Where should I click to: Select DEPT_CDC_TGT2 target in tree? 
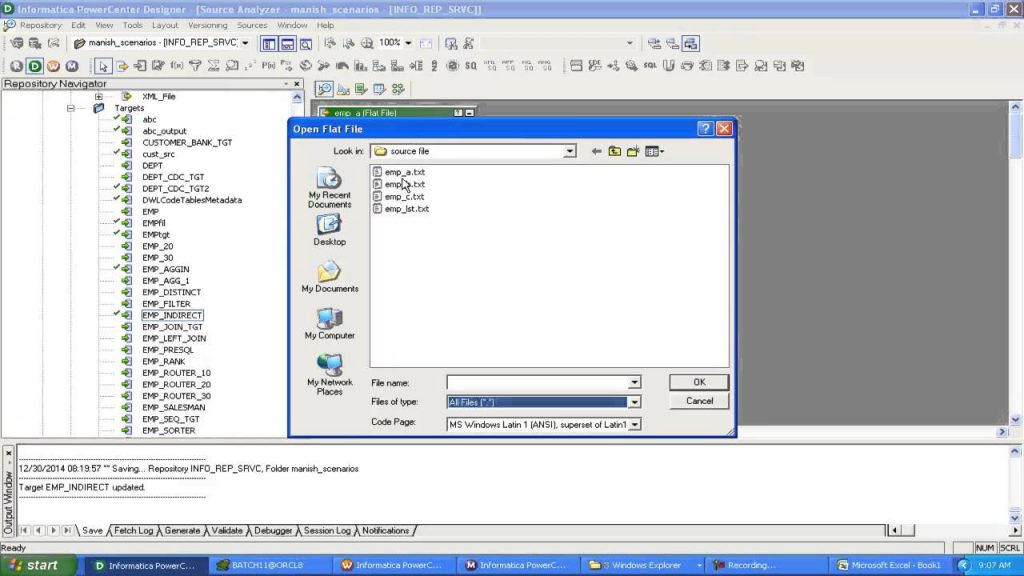coord(176,188)
